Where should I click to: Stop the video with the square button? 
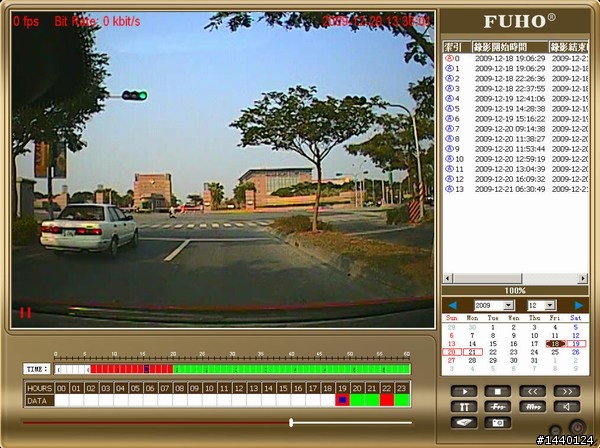click(497, 391)
